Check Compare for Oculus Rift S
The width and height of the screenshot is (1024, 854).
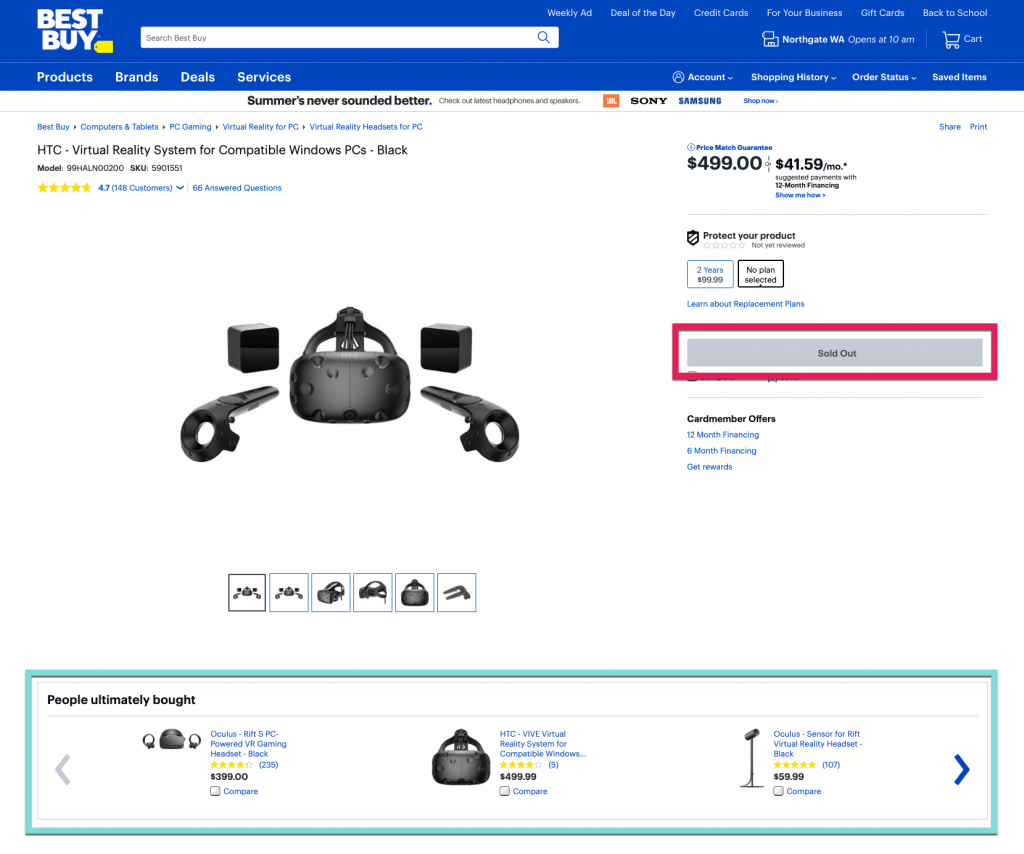[215, 791]
